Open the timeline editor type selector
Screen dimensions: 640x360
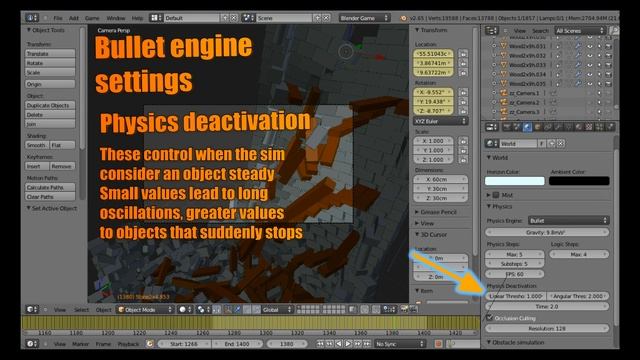pyautogui.click(x=32, y=344)
